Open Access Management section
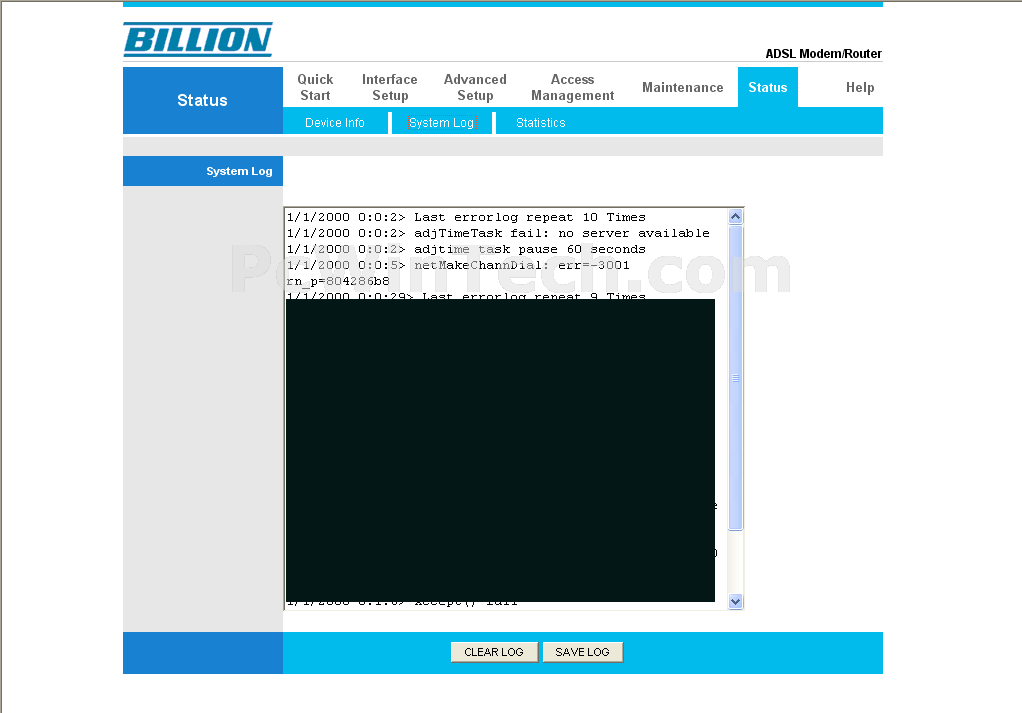Image resolution: width=1022 pixels, height=713 pixels. (x=572, y=87)
